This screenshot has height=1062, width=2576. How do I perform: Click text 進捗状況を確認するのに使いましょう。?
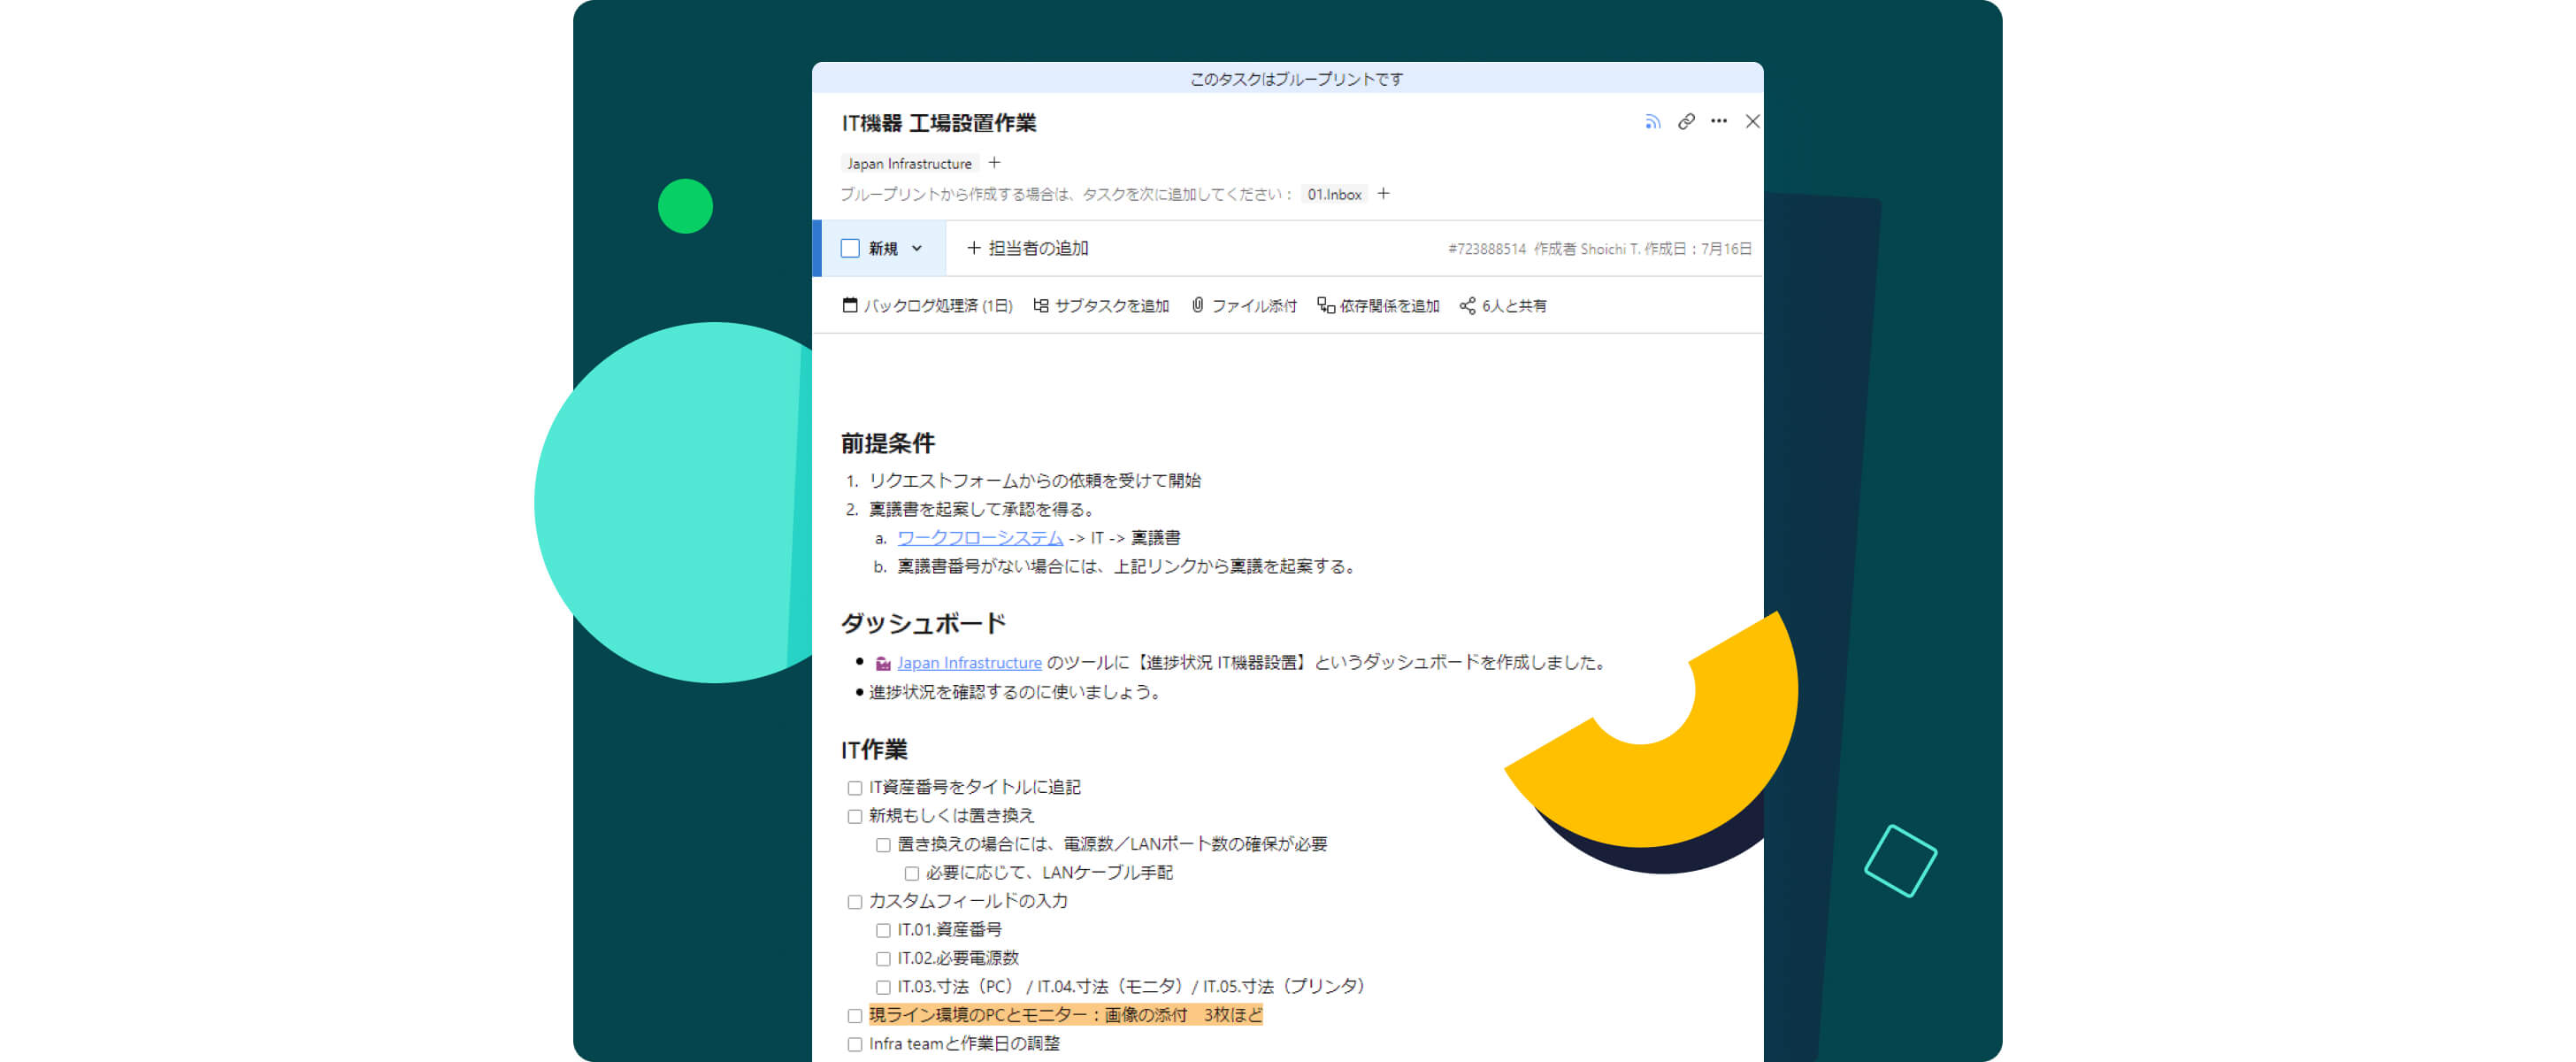[x=1018, y=693]
